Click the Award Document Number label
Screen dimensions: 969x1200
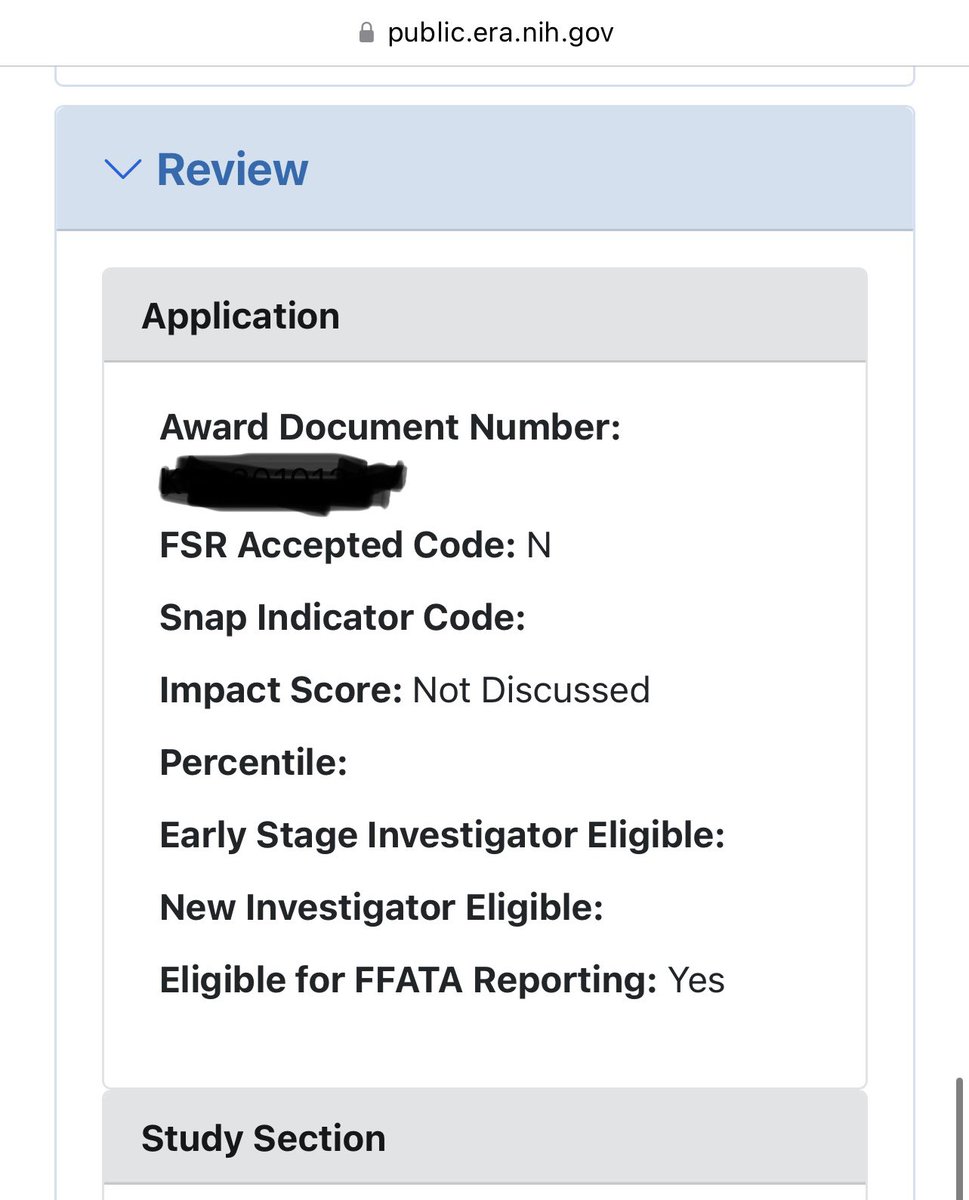pos(391,428)
